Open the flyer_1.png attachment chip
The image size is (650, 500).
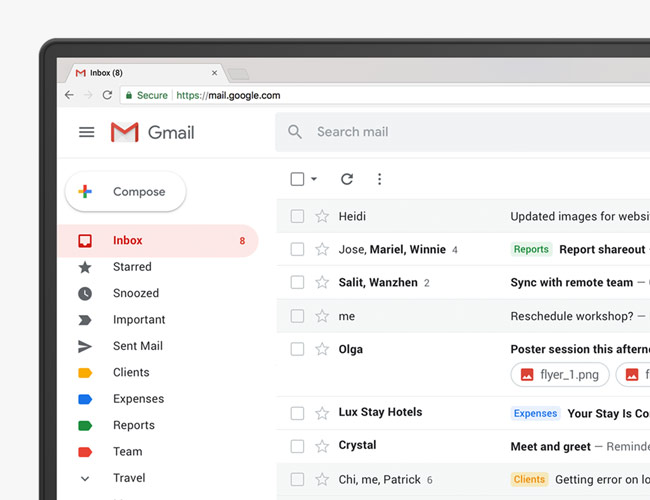point(560,375)
